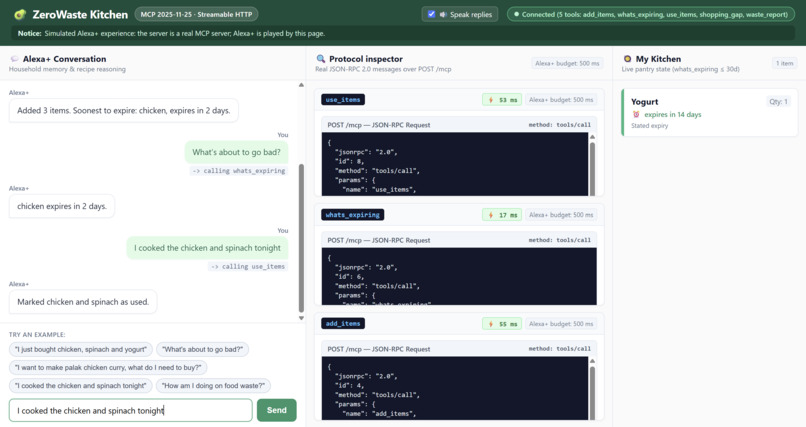Image resolution: width=806 pixels, height=427 pixels.
Task: Click the icon beside My Kitchen heading
Action: point(627,59)
